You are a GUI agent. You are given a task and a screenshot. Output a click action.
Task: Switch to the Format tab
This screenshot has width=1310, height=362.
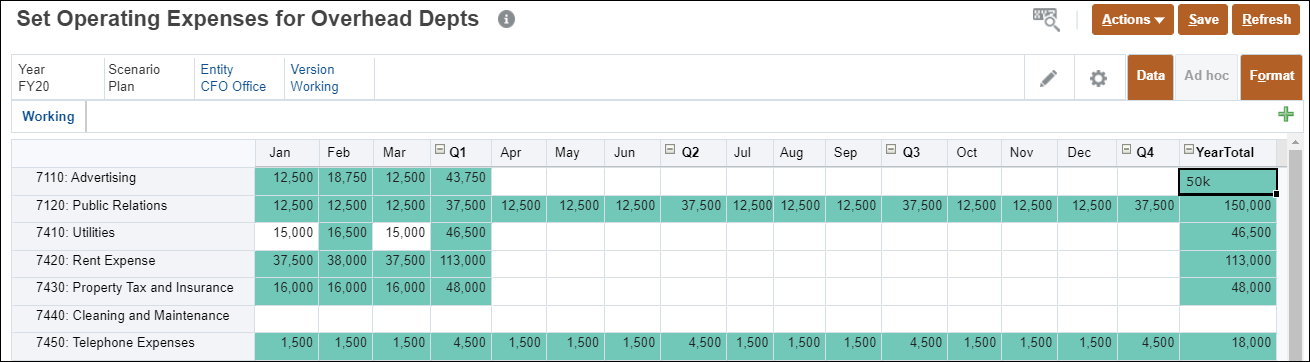click(1271, 77)
